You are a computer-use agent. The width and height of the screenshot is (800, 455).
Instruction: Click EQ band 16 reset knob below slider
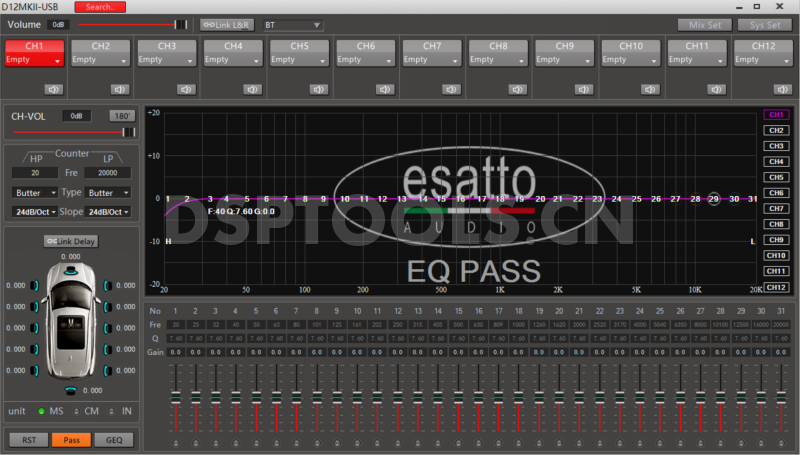pyautogui.click(x=478, y=443)
